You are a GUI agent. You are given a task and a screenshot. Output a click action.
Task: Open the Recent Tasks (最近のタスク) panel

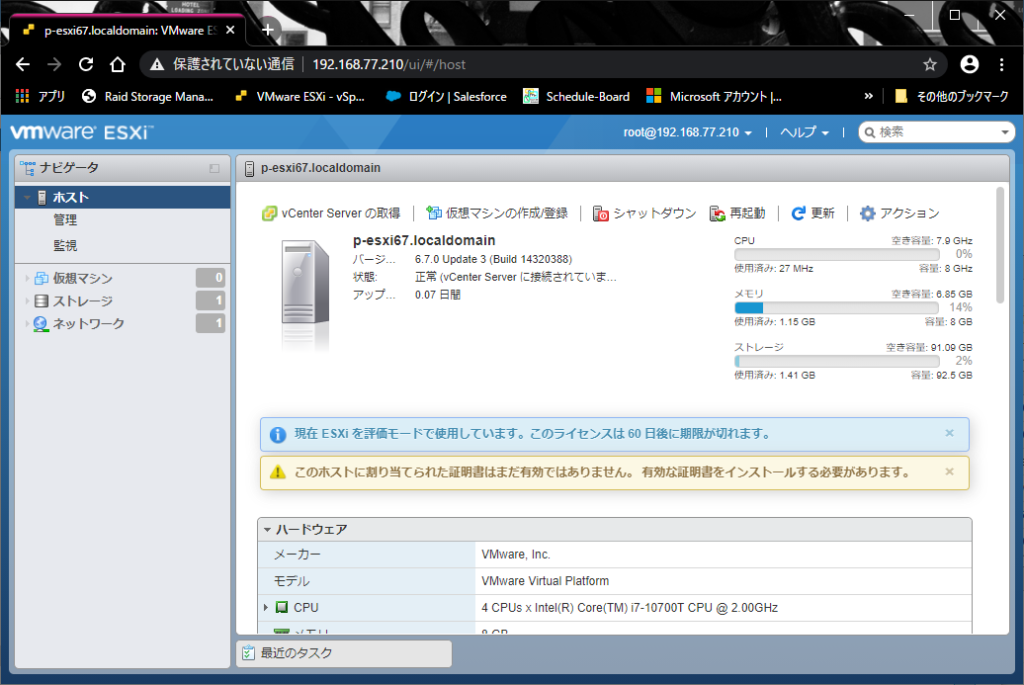(x=344, y=653)
